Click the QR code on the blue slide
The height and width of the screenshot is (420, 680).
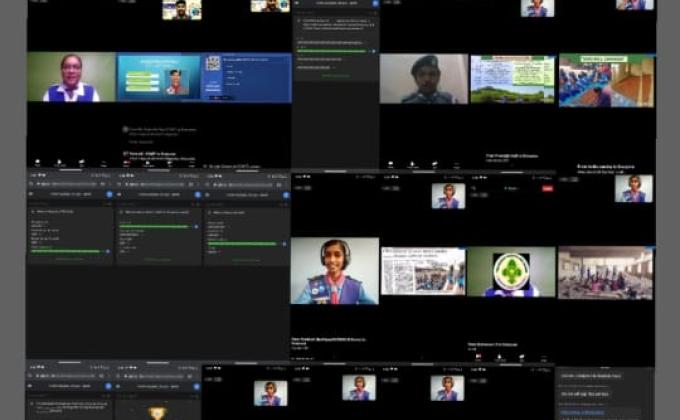coord(213,62)
